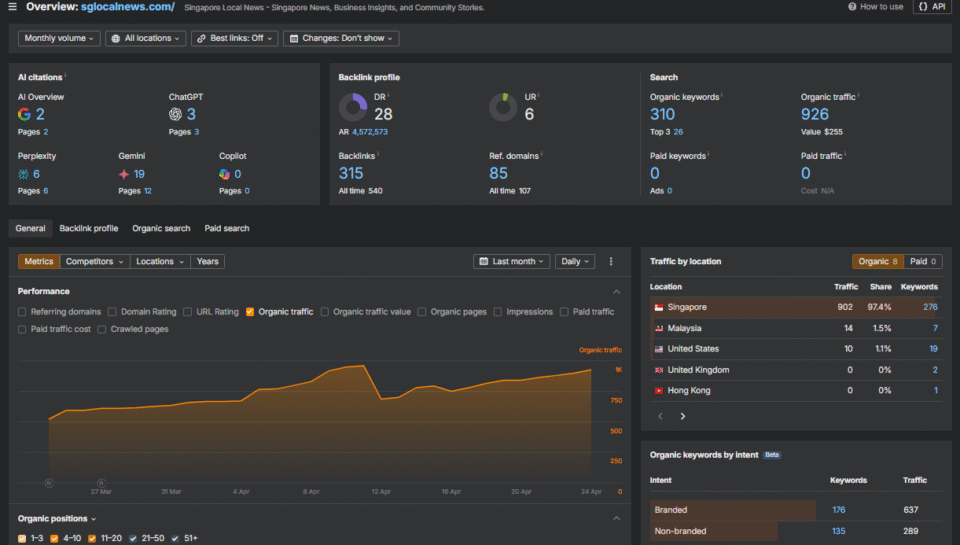Screen dimensions: 960x545
Task: Uncheck the 1–3 positions checkbox
Action: pyautogui.click(x=22, y=538)
